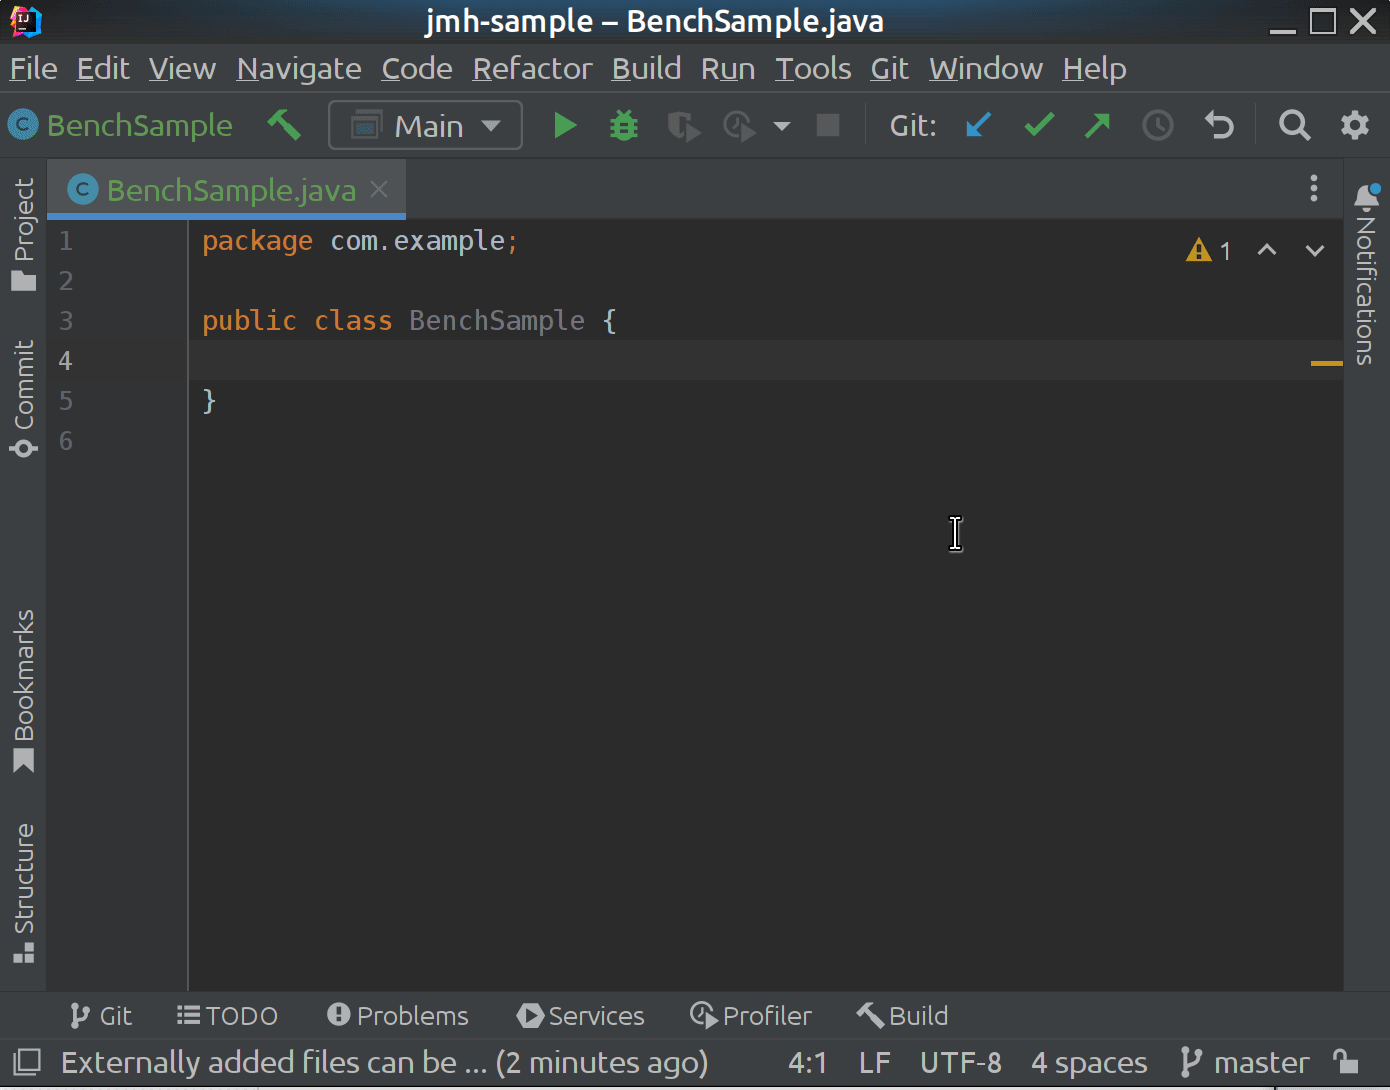The width and height of the screenshot is (1390, 1090).
Task: Change the UTF-8 file encoding
Action: (x=960, y=1062)
